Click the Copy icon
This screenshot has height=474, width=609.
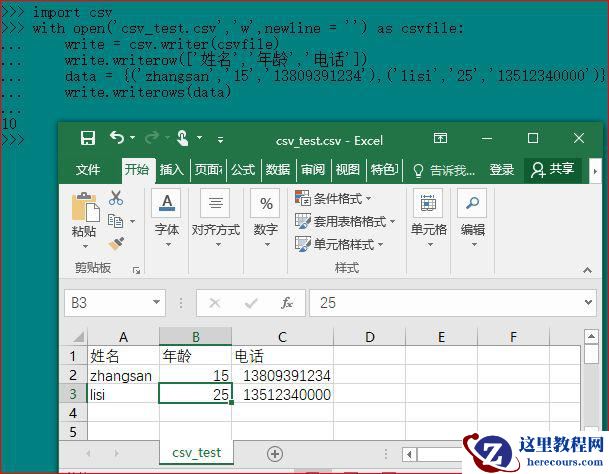tap(115, 221)
